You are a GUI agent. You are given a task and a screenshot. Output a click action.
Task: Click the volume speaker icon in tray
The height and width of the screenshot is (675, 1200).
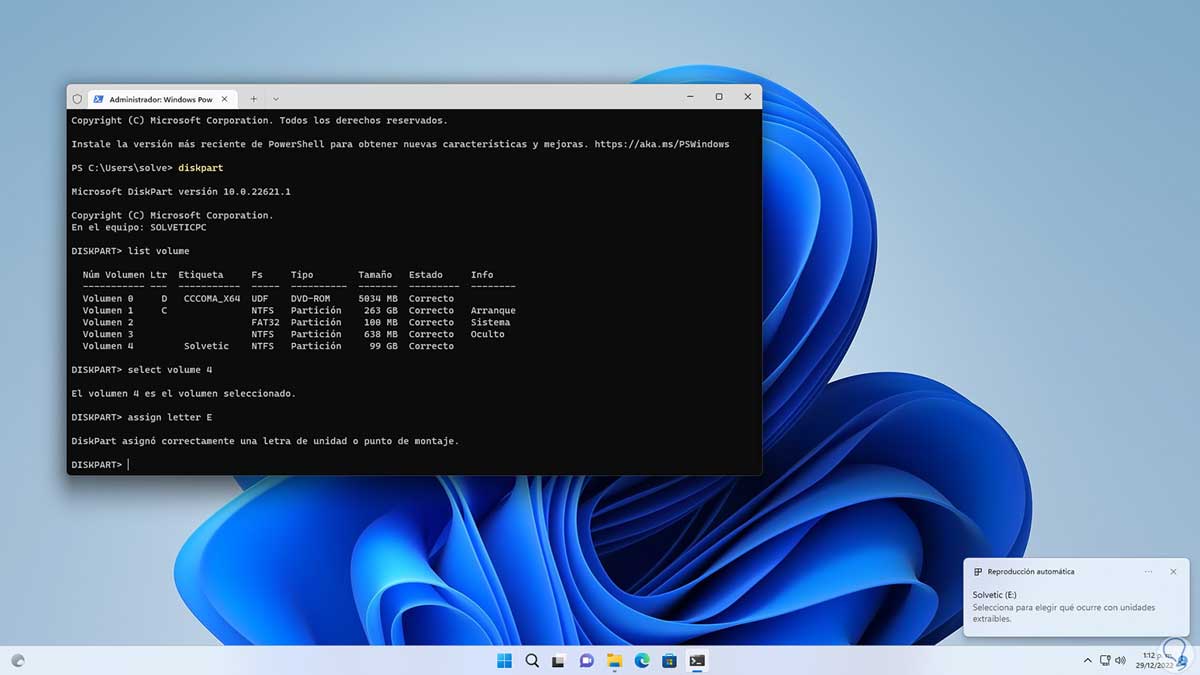click(x=1120, y=660)
